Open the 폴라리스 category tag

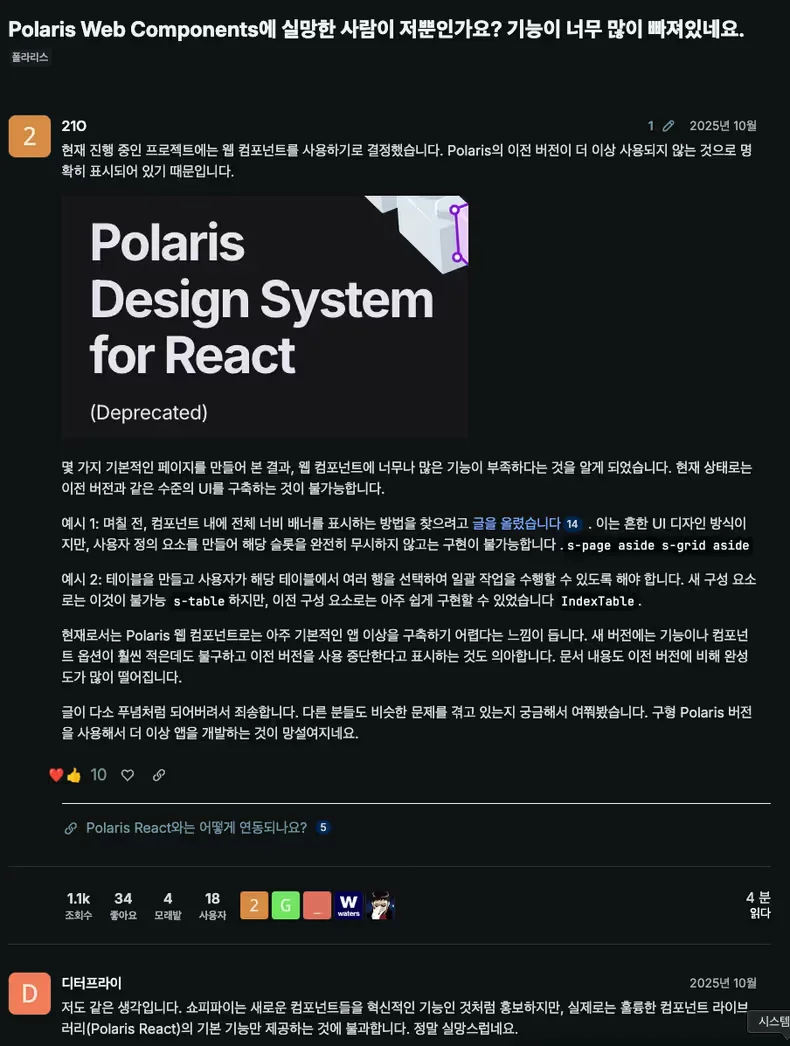(30, 57)
